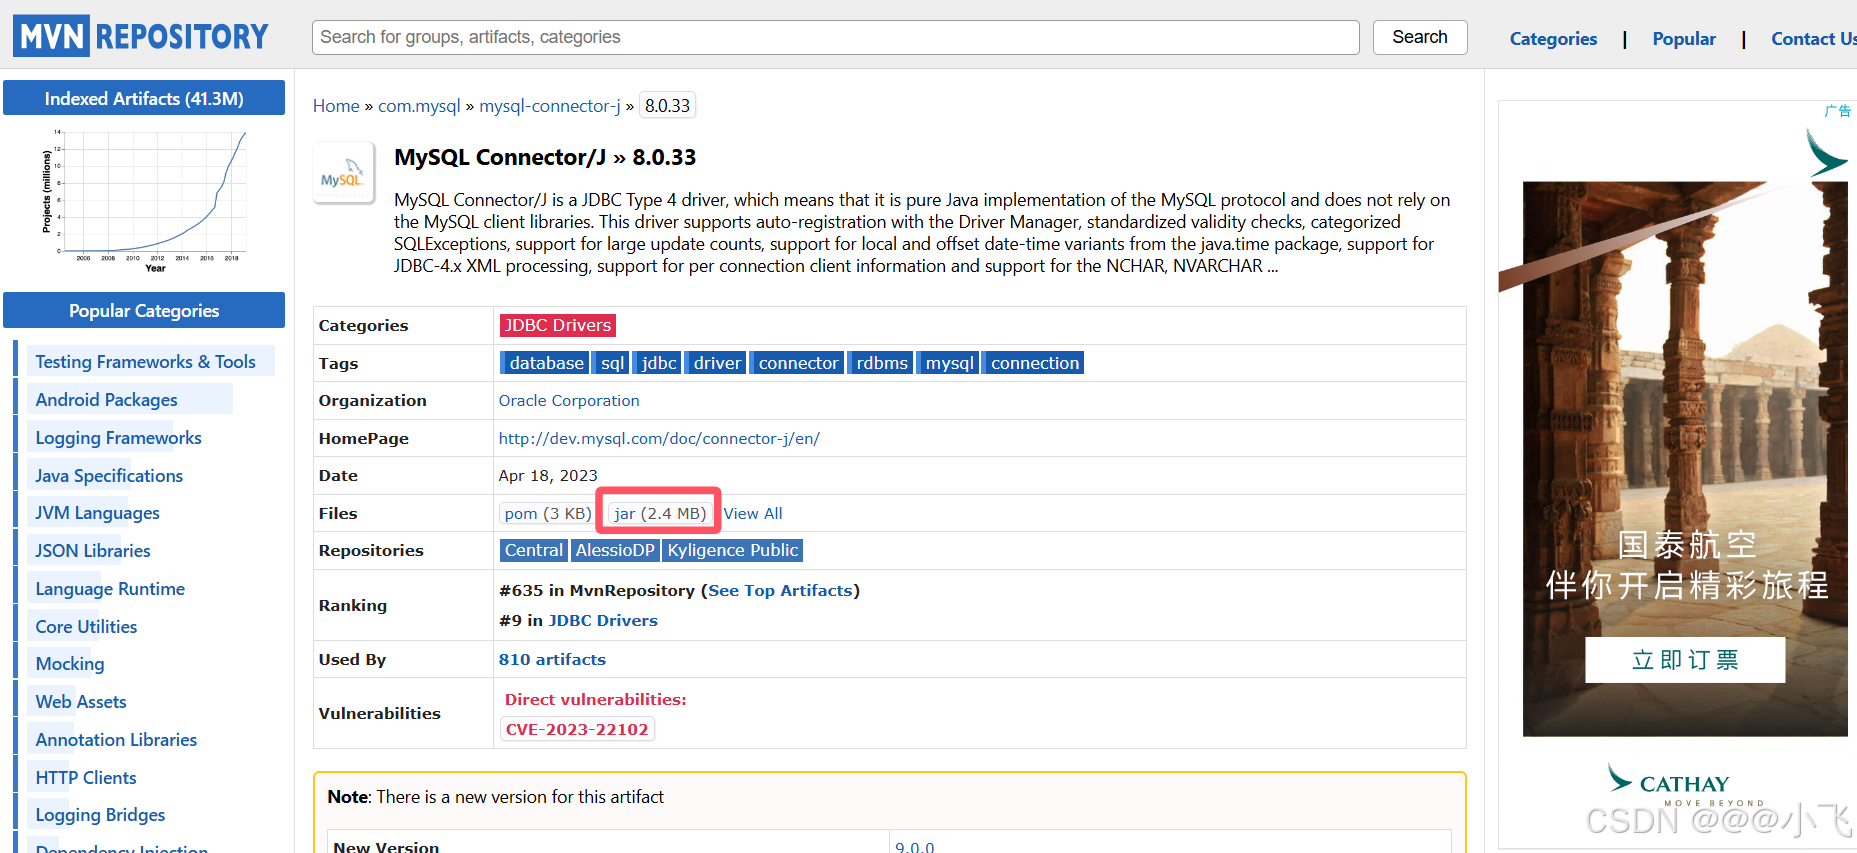Open Language Runtime category
The width and height of the screenshot is (1857, 853).
[x=110, y=588]
